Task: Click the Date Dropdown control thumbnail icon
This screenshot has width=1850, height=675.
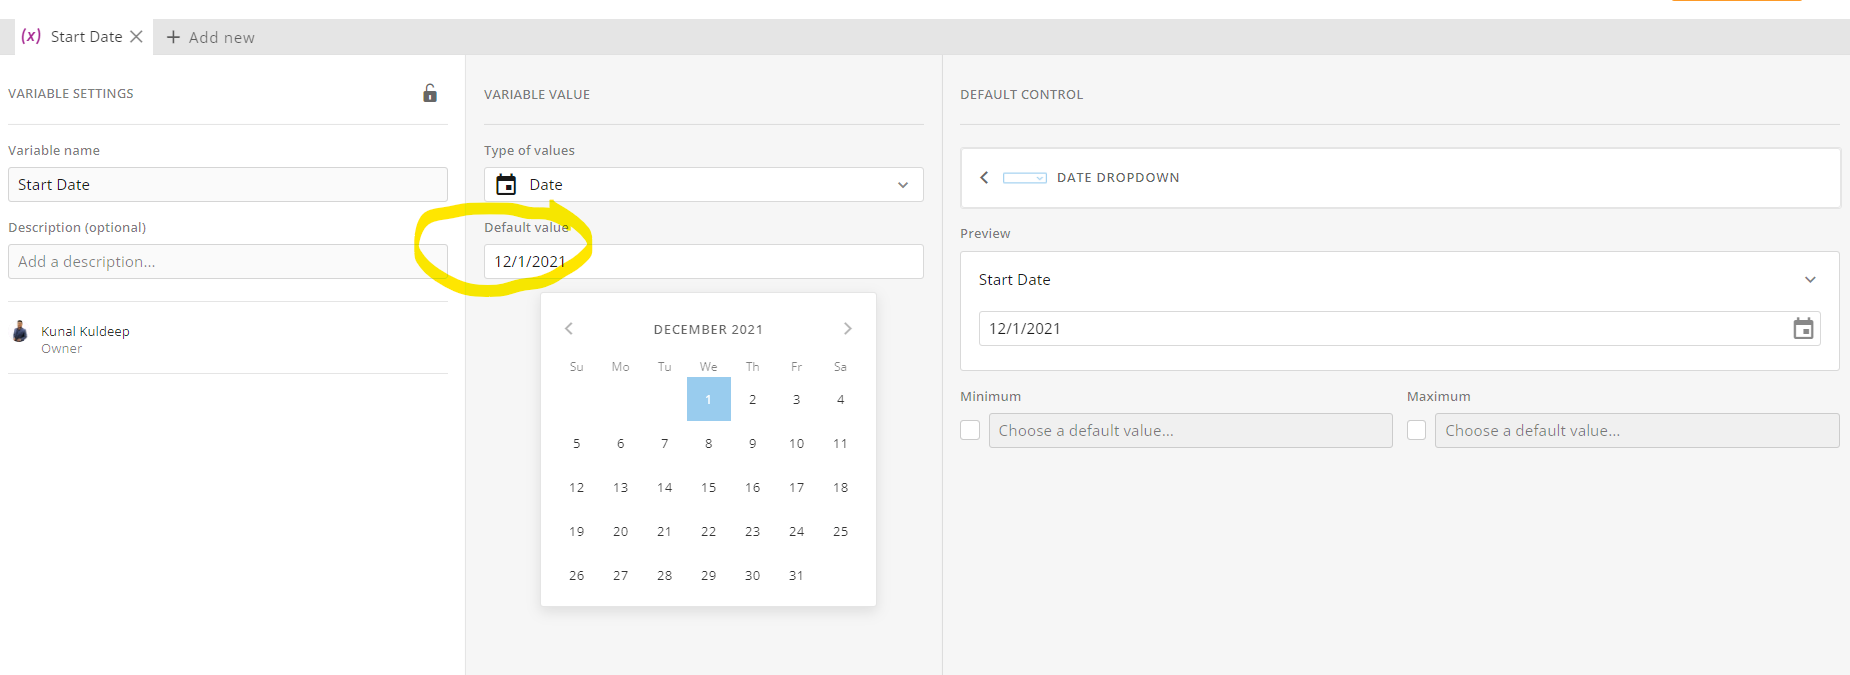Action: tap(1026, 177)
